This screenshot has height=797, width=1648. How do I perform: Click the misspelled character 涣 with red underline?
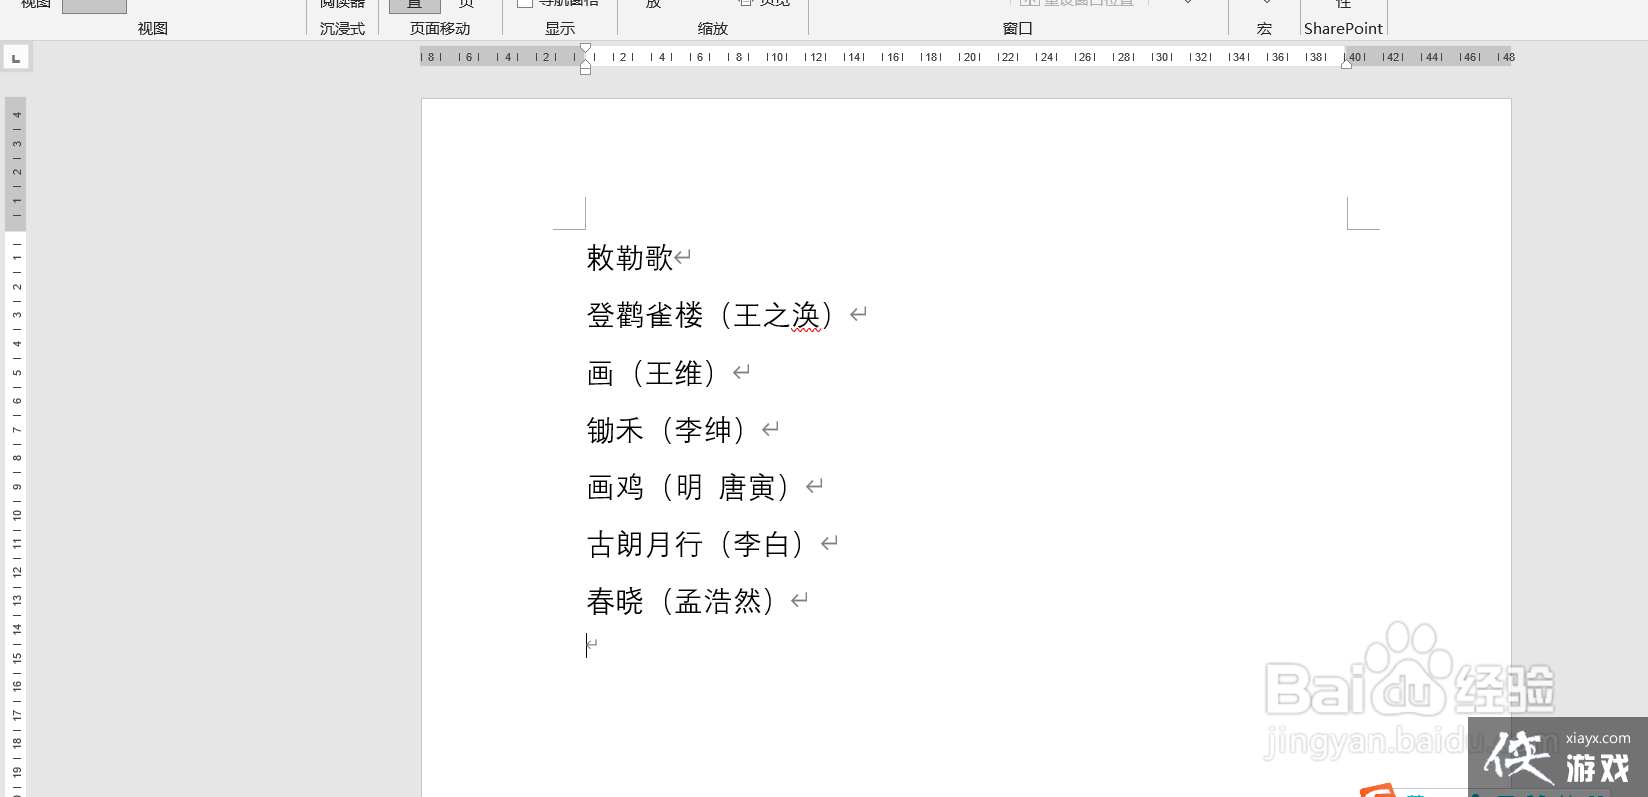806,316
